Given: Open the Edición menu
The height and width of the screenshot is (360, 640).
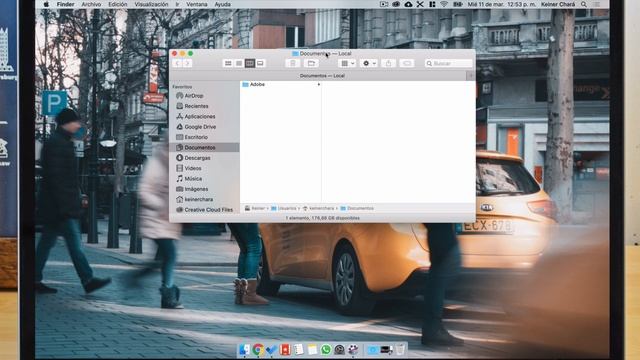Looking at the screenshot, I should pos(118,4).
